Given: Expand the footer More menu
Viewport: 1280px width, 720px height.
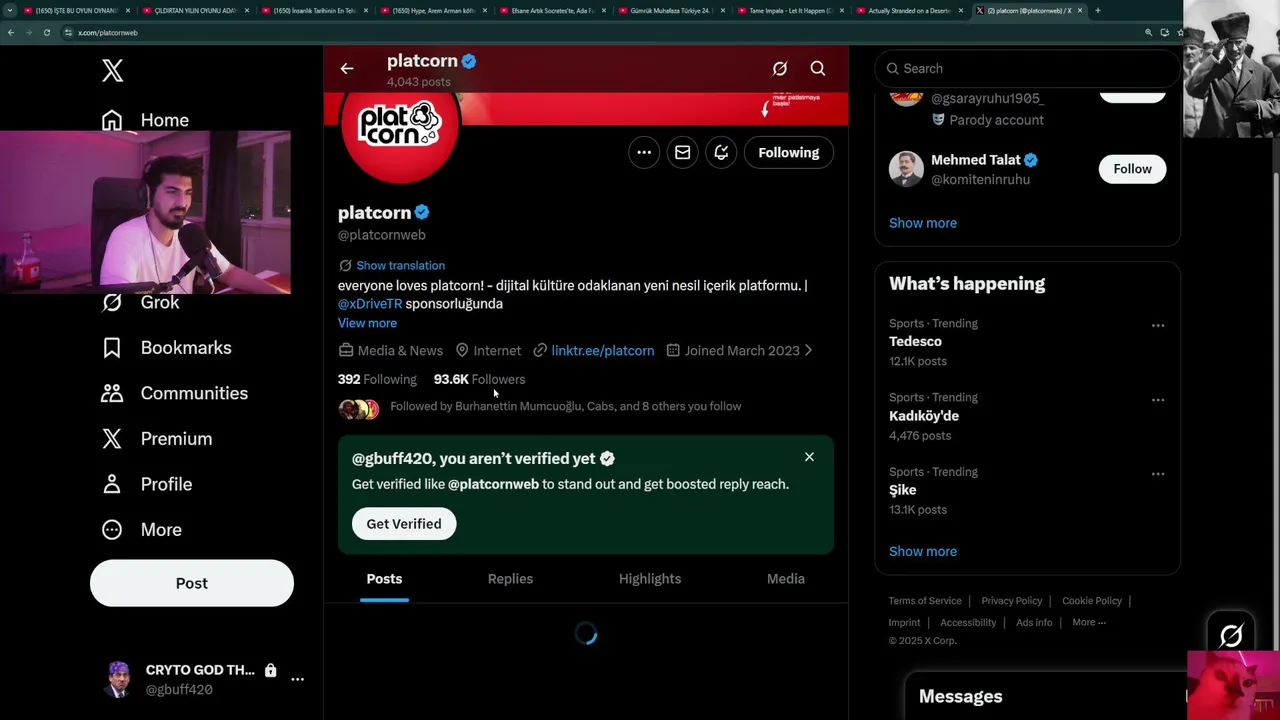Looking at the screenshot, I should tap(1089, 622).
